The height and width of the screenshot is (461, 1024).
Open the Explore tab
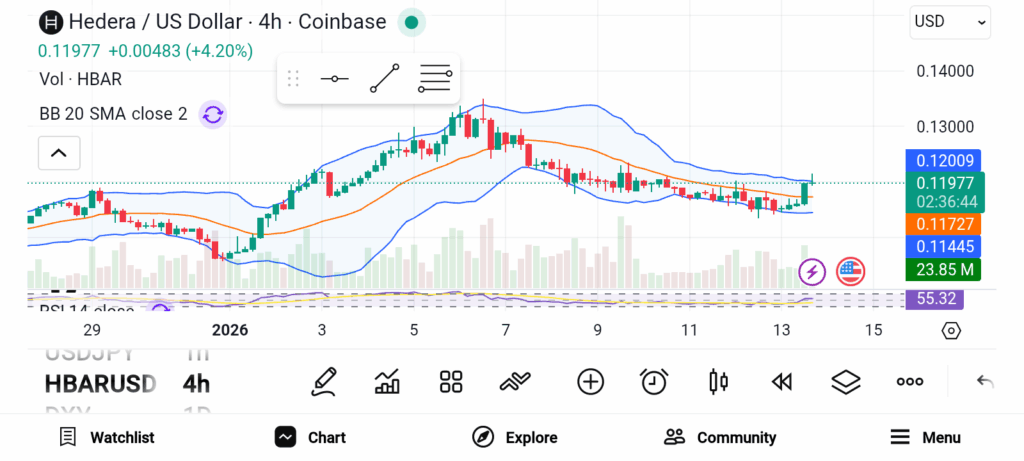(515, 437)
